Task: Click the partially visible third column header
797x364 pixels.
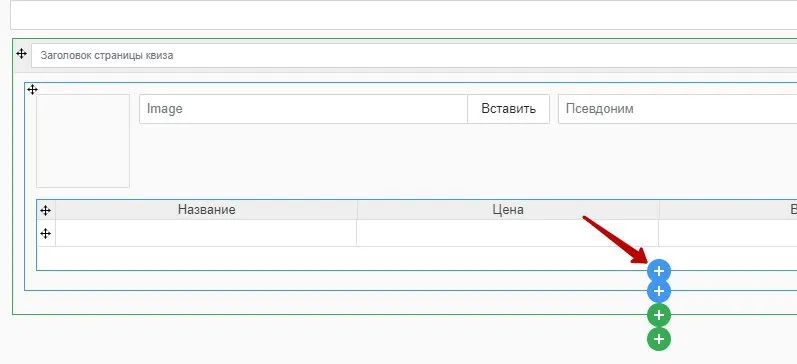Action: [728, 209]
